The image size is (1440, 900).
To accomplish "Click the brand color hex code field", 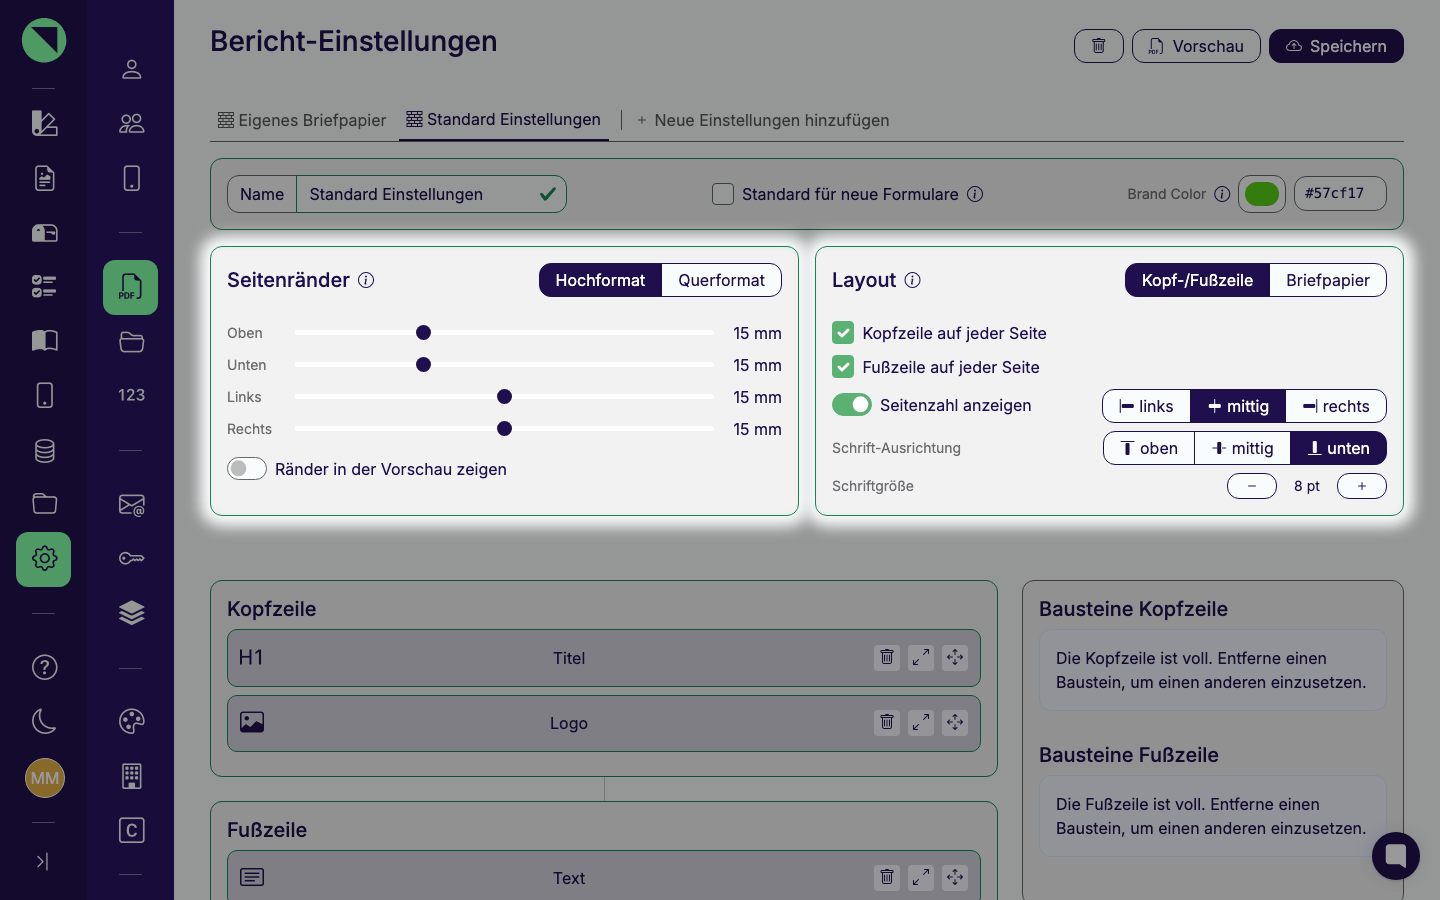I will click(1340, 194).
